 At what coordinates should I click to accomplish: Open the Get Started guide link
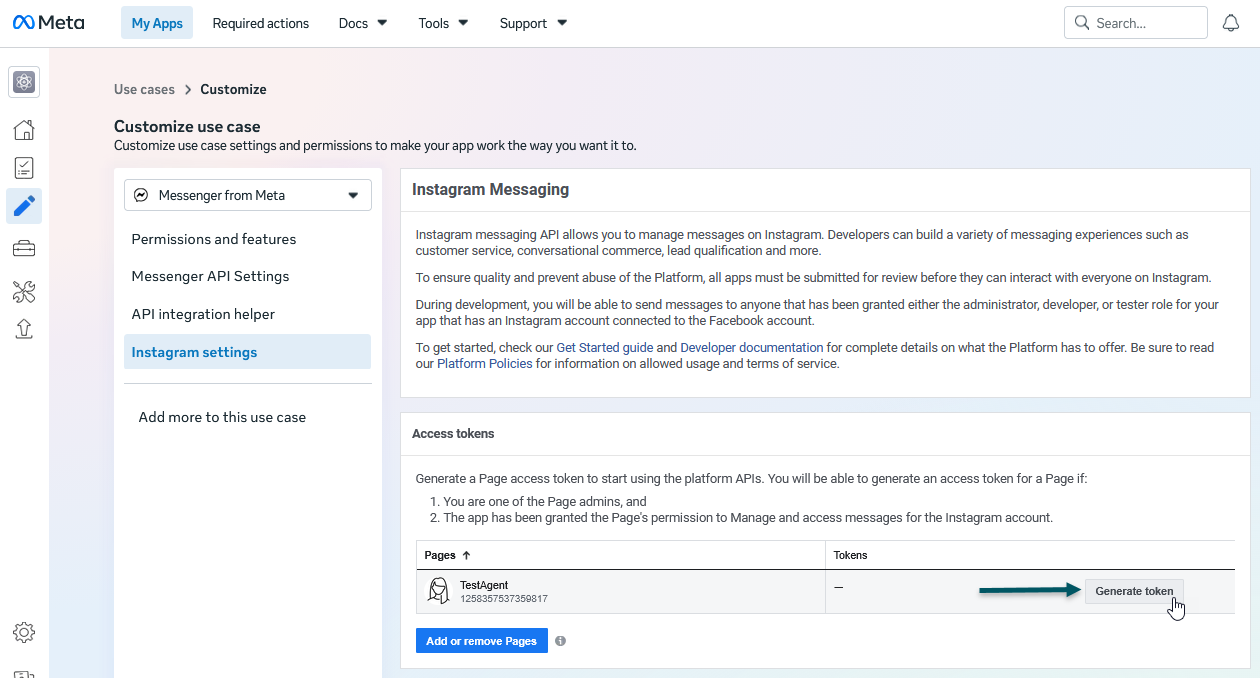coord(605,347)
